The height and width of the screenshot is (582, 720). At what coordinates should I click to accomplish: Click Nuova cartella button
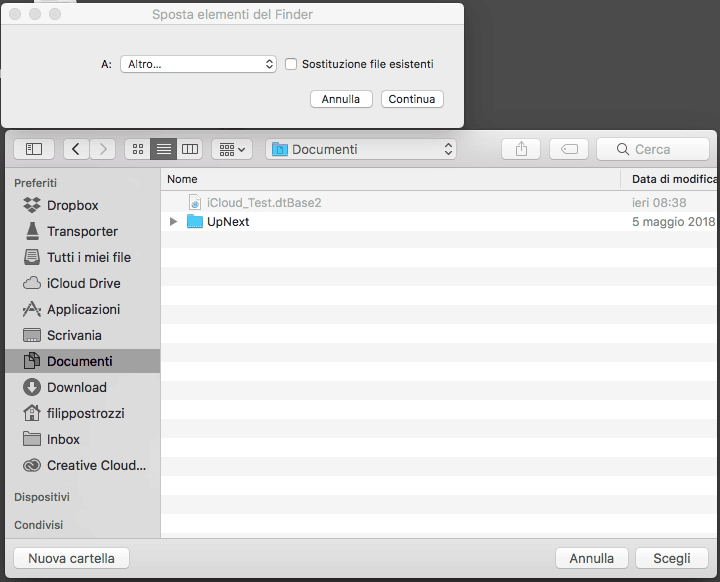coord(72,558)
